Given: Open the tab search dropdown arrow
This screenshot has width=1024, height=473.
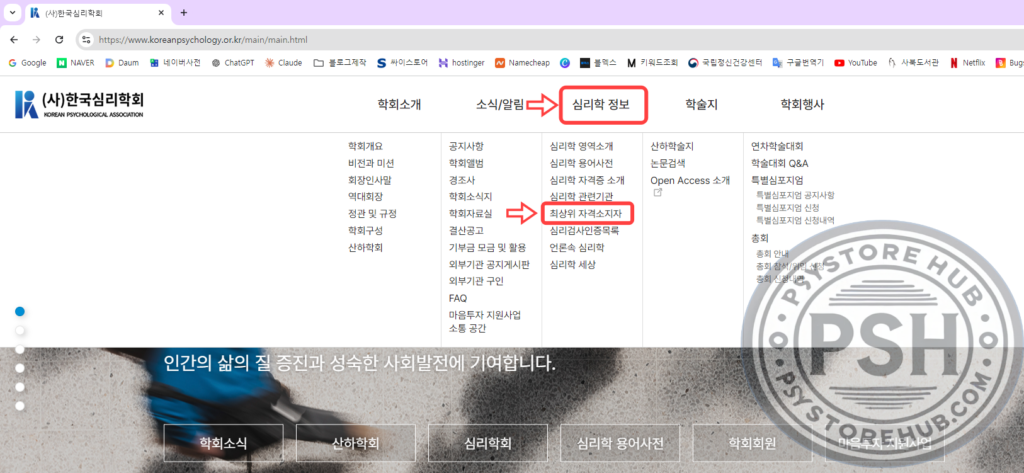Looking at the screenshot, I should click(x=12, y=12).
